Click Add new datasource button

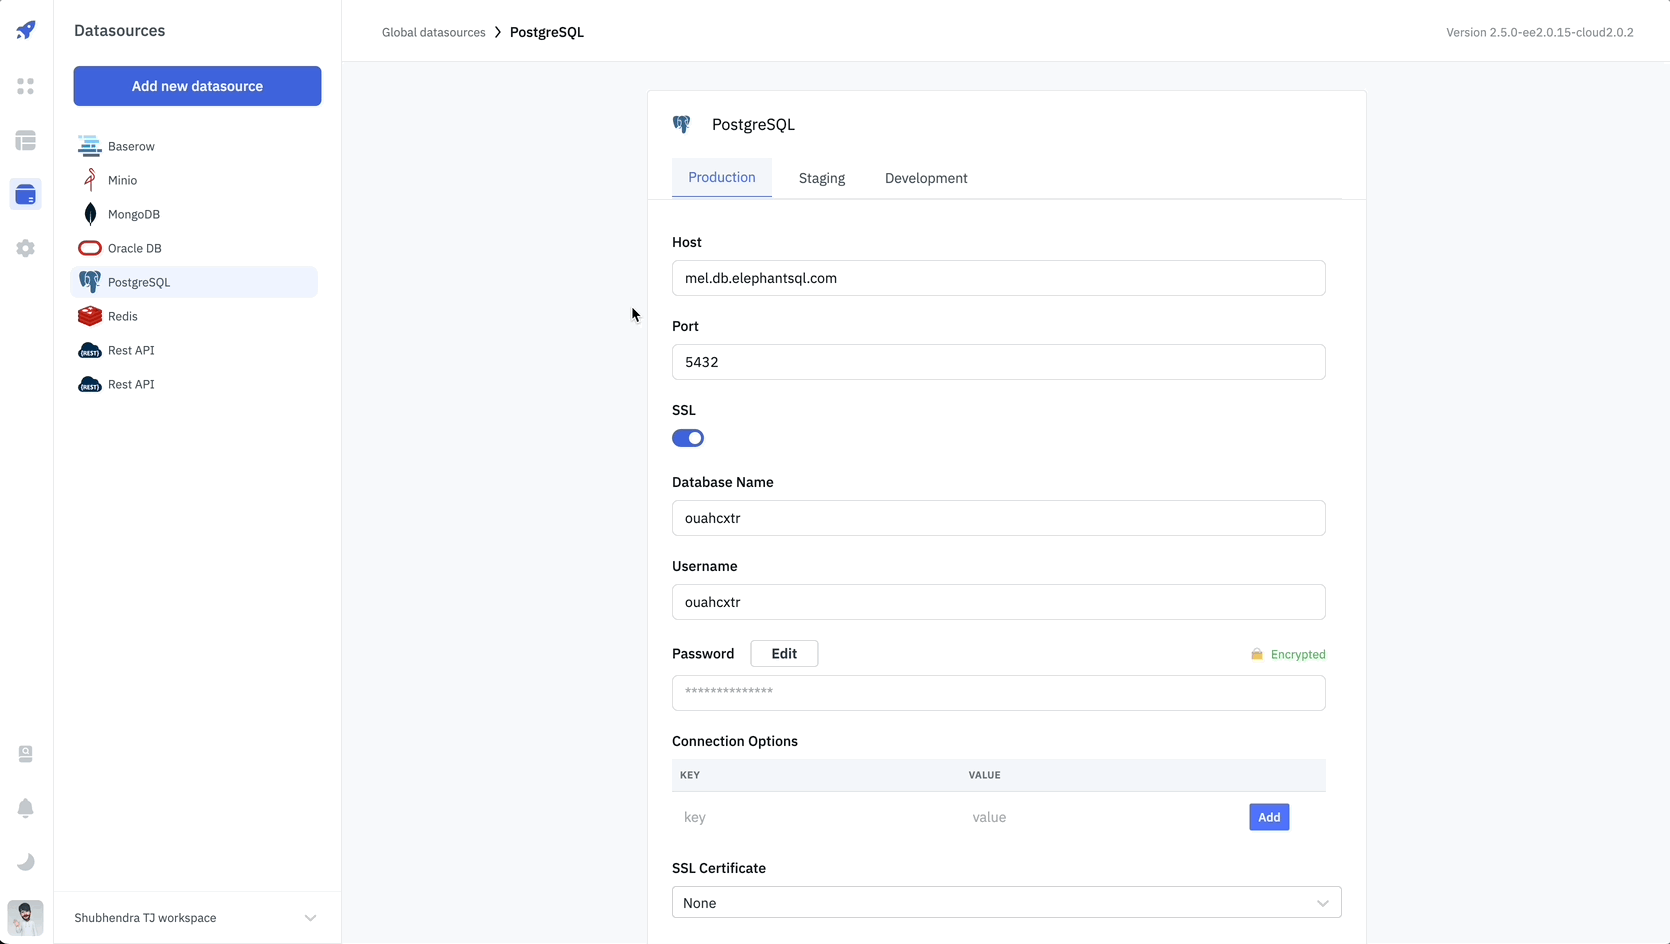(x=197, y=86)
